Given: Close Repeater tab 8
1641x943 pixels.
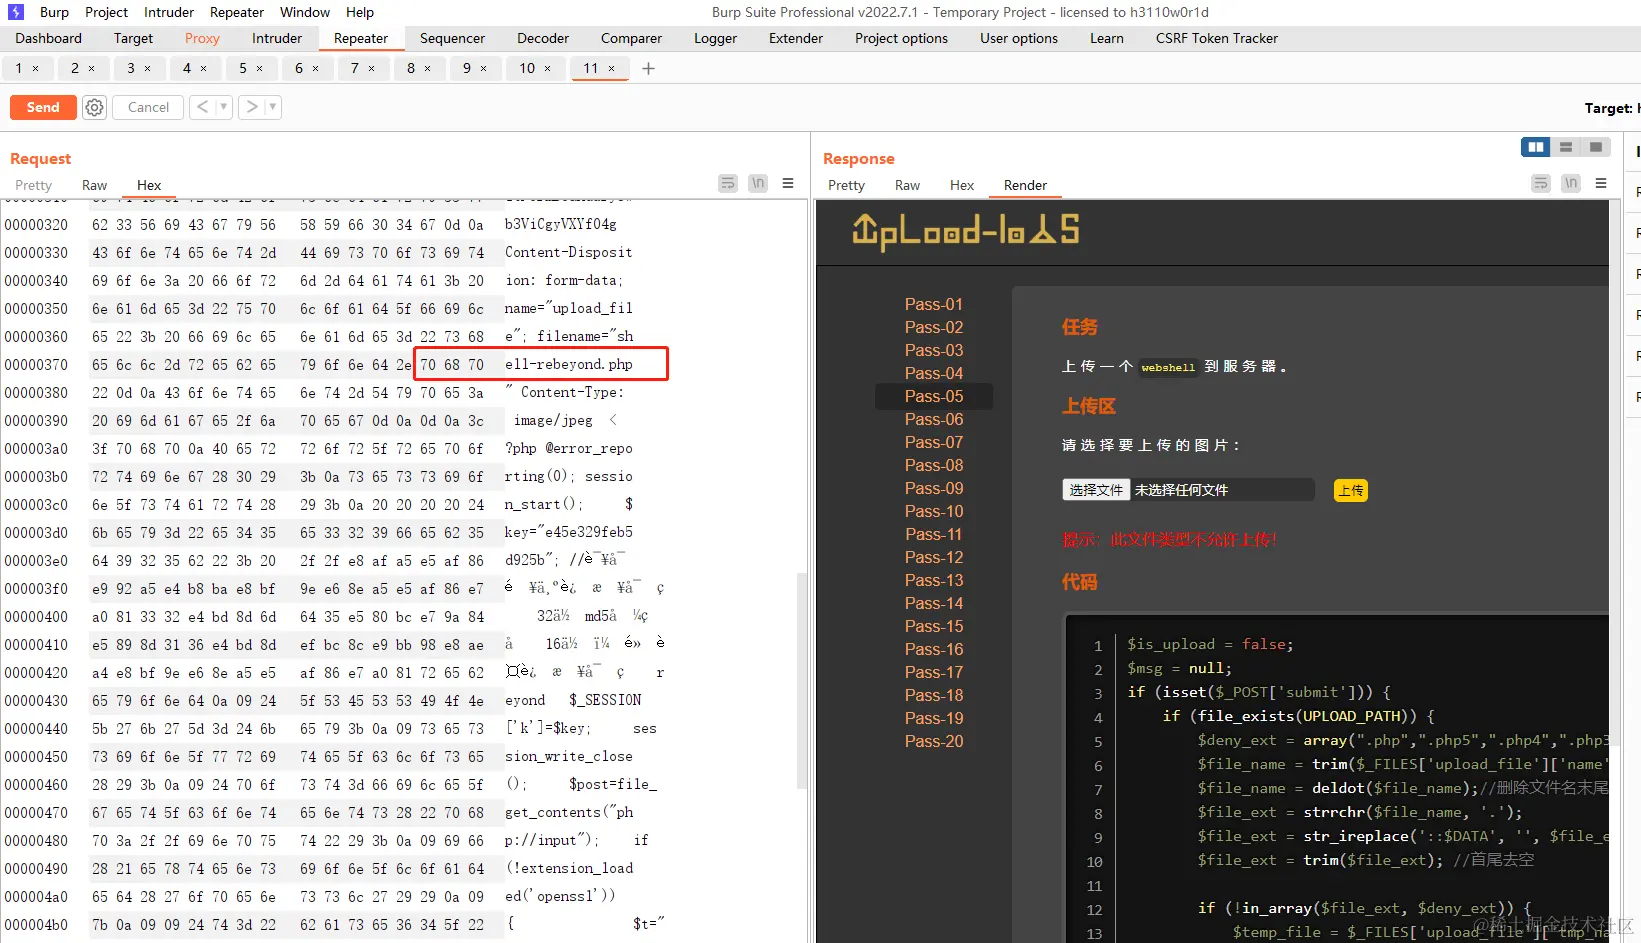Looking at the screenshot, I should click(x=427, y=68).
